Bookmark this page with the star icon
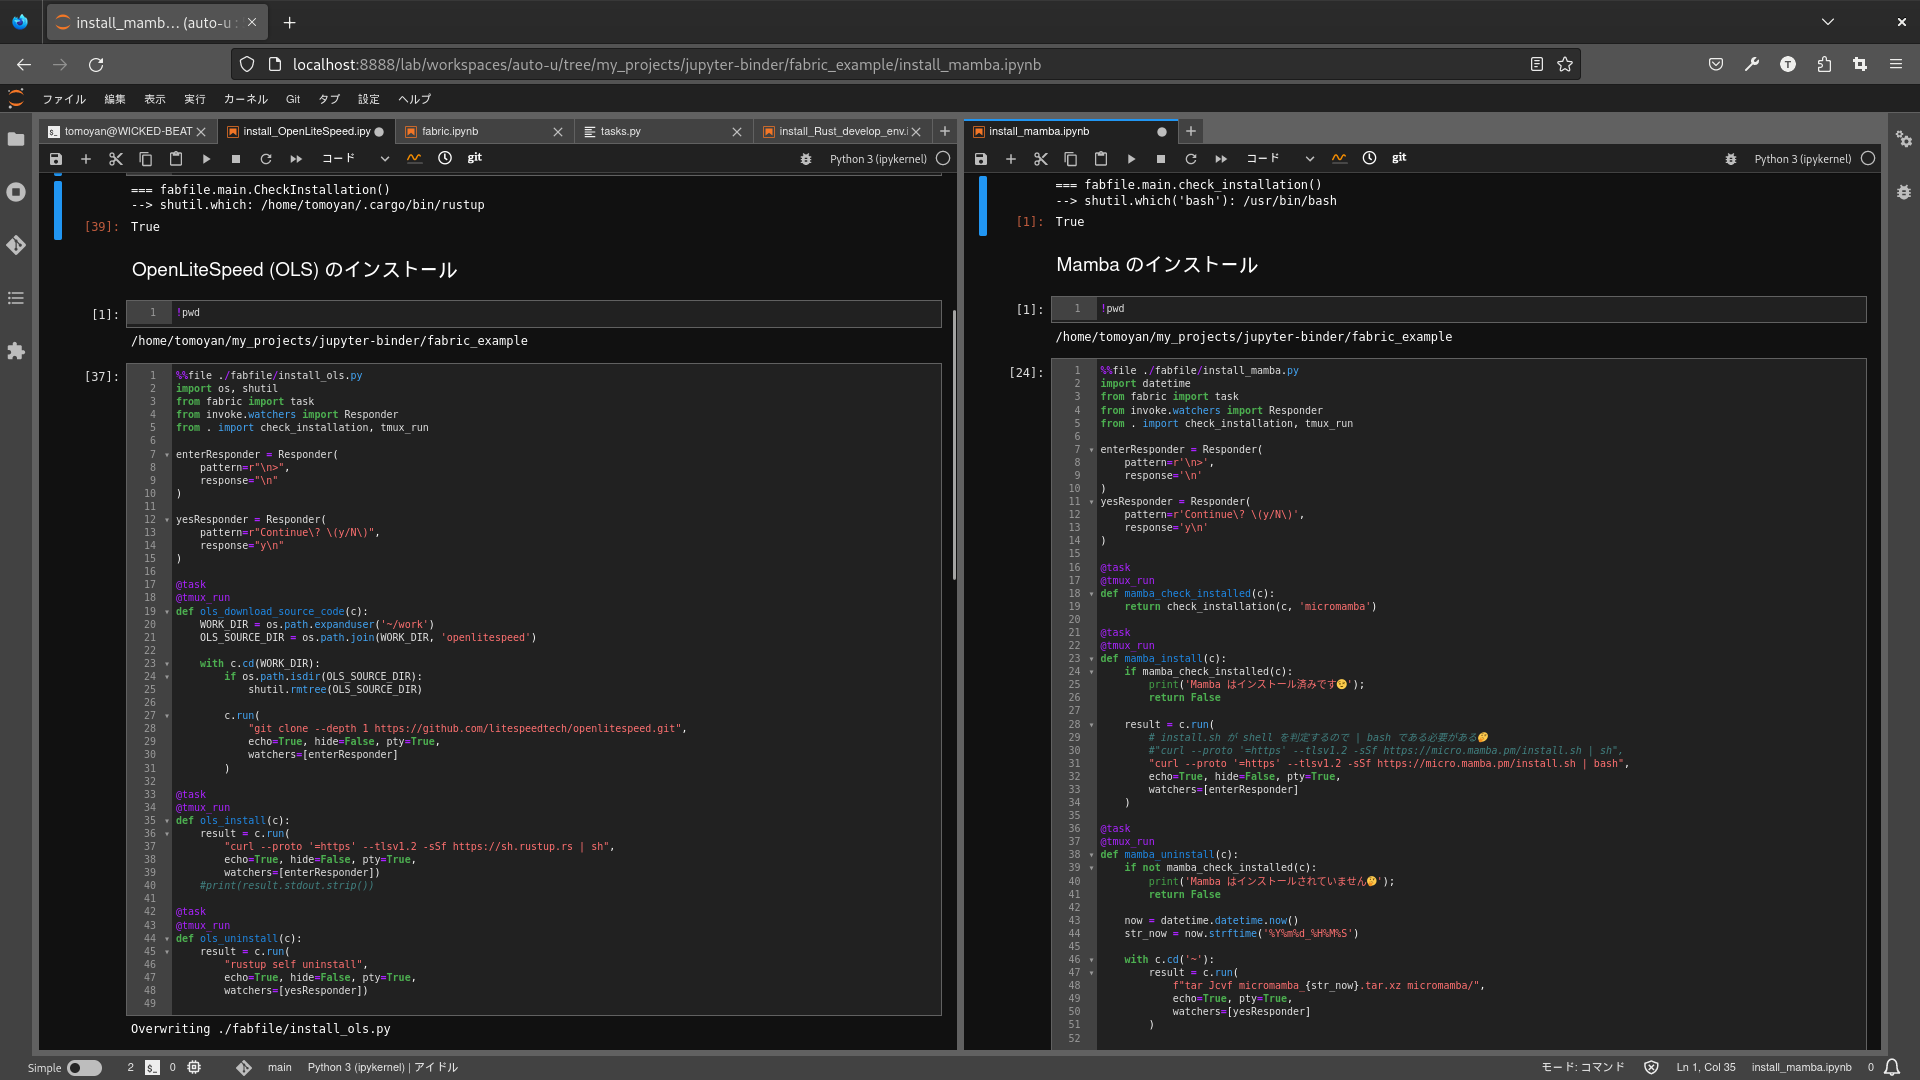1920x1080 pixels. (1565, 64)
